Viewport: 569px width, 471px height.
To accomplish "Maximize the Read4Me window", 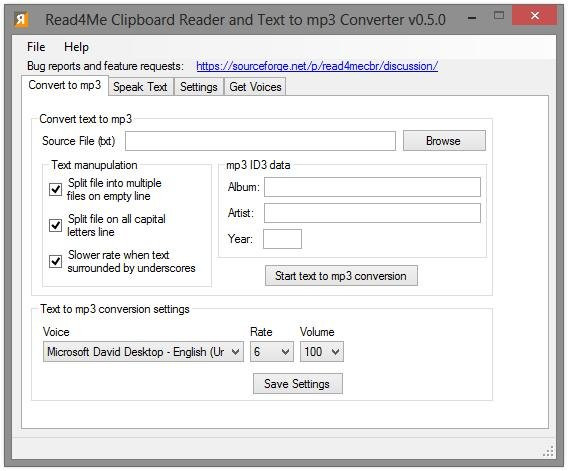I will point(499,16).
